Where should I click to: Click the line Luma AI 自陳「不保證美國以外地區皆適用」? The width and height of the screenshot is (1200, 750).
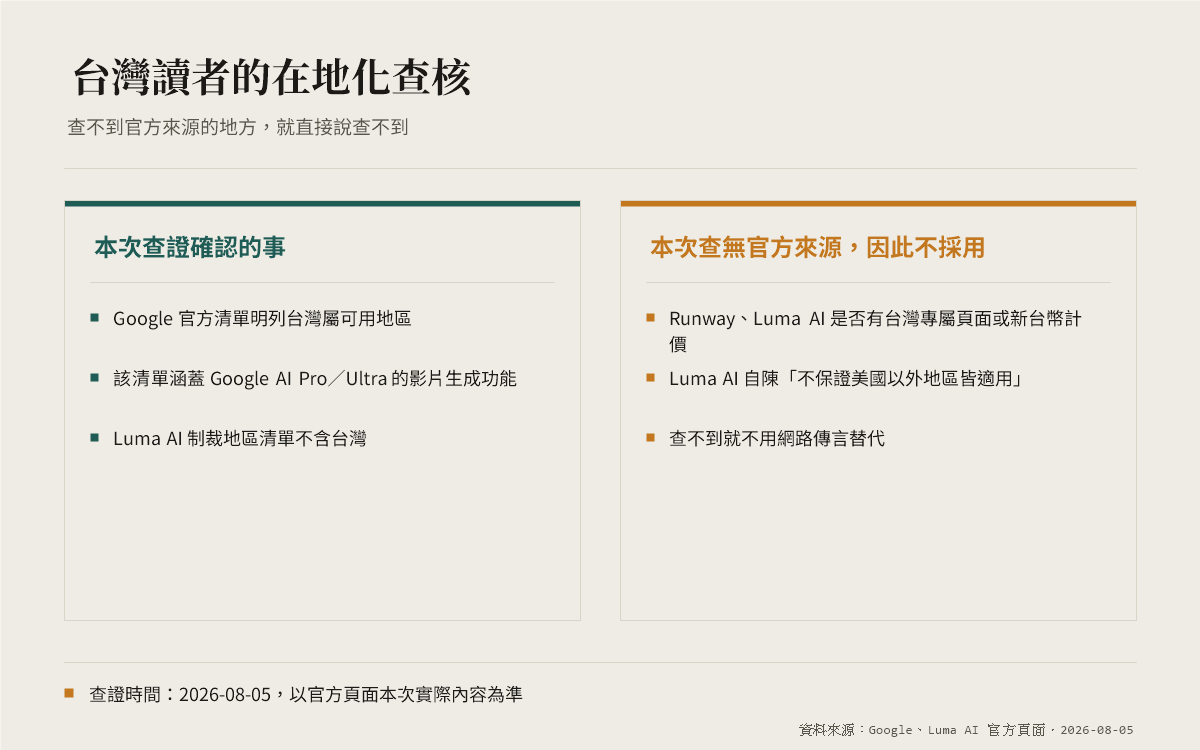pyautogui.click(x=845, y=379)
